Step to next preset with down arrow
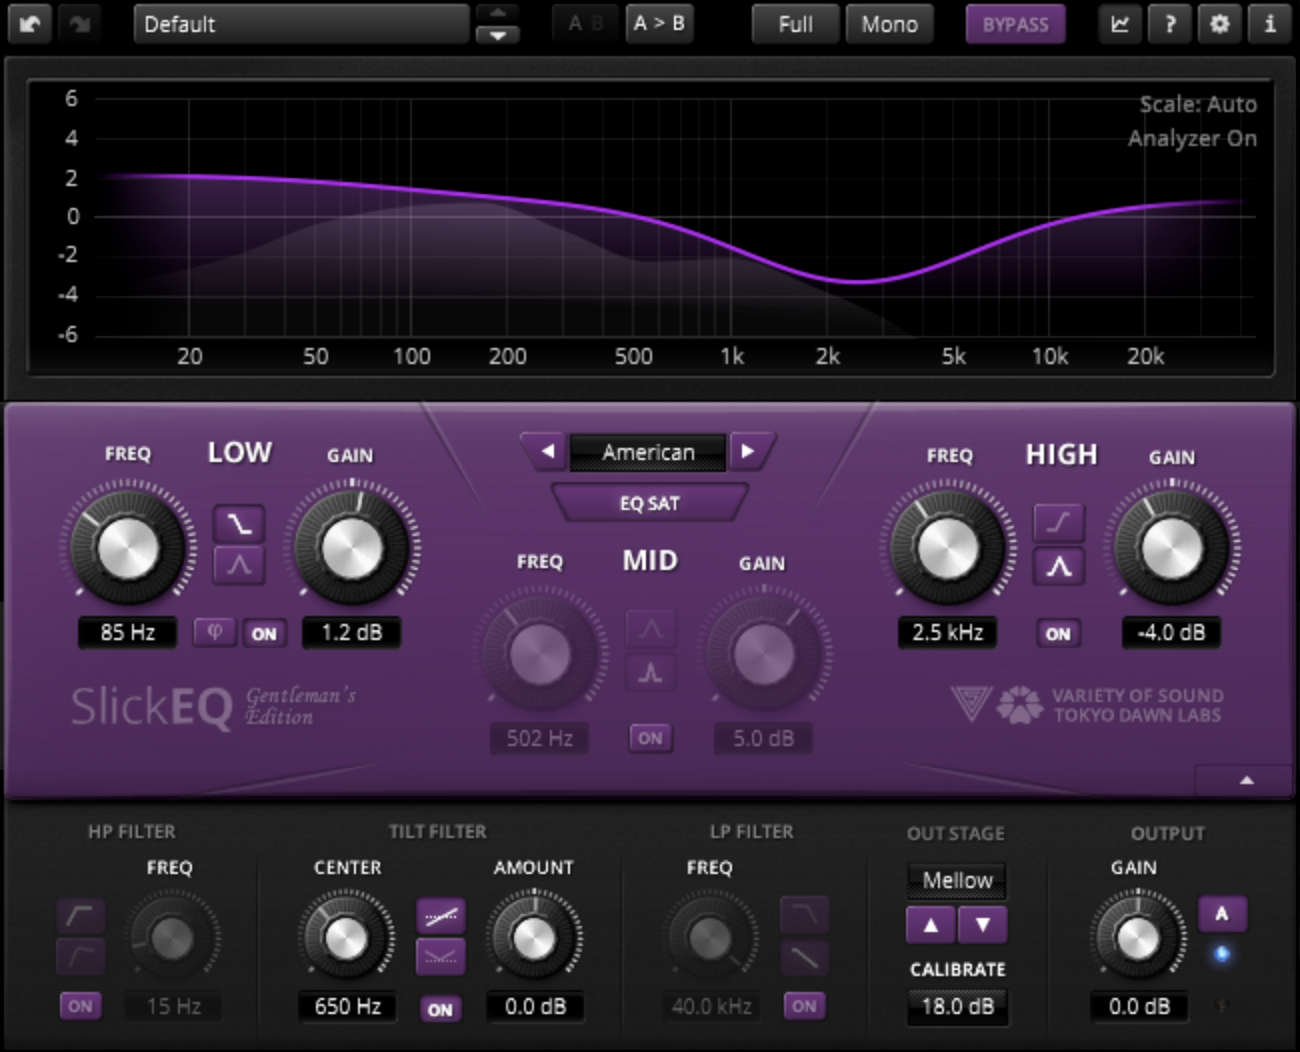 (497, 35)
